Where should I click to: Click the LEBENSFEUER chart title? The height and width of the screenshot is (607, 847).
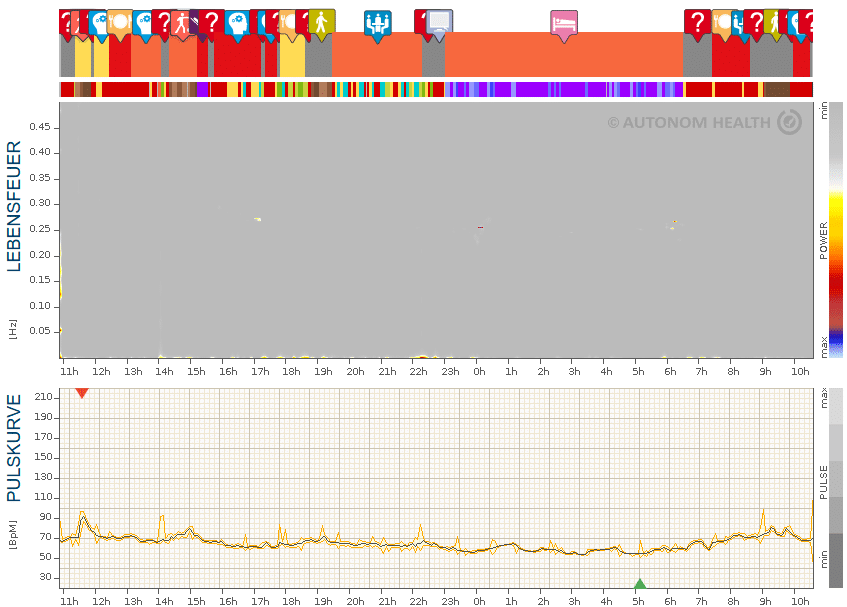[x=14, y=206]
